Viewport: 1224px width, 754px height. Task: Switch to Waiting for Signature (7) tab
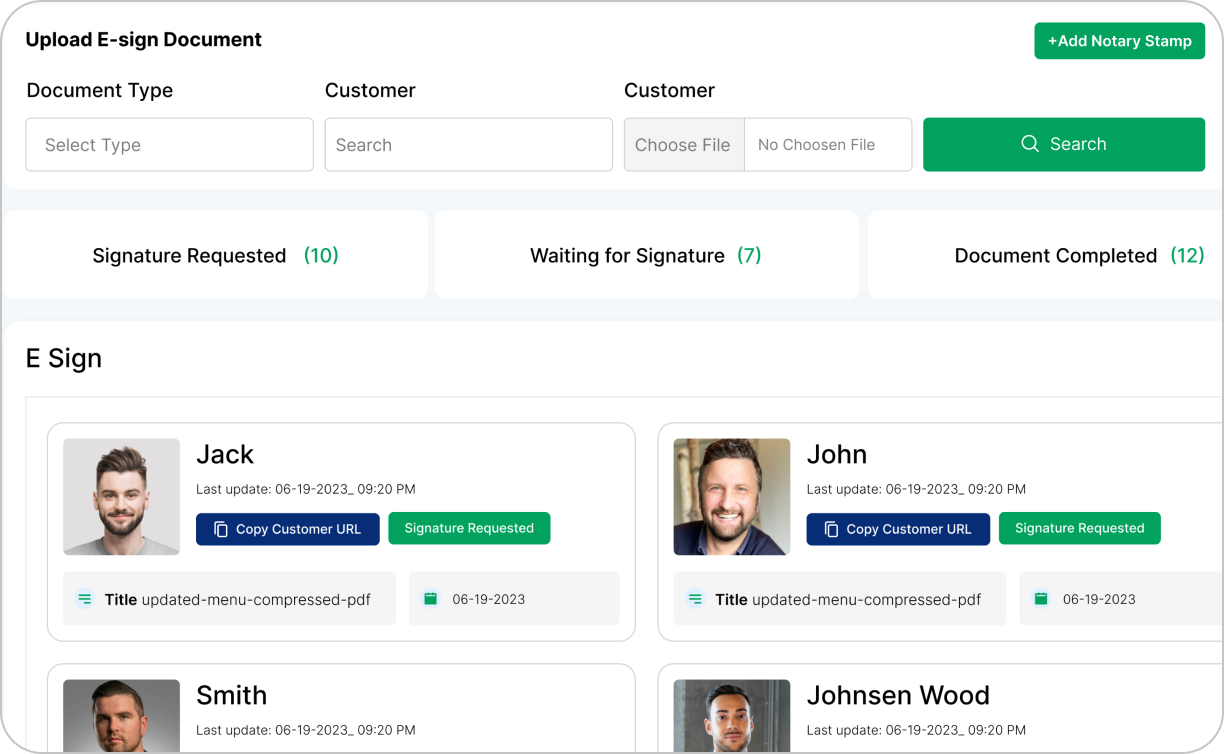point(646,255)
